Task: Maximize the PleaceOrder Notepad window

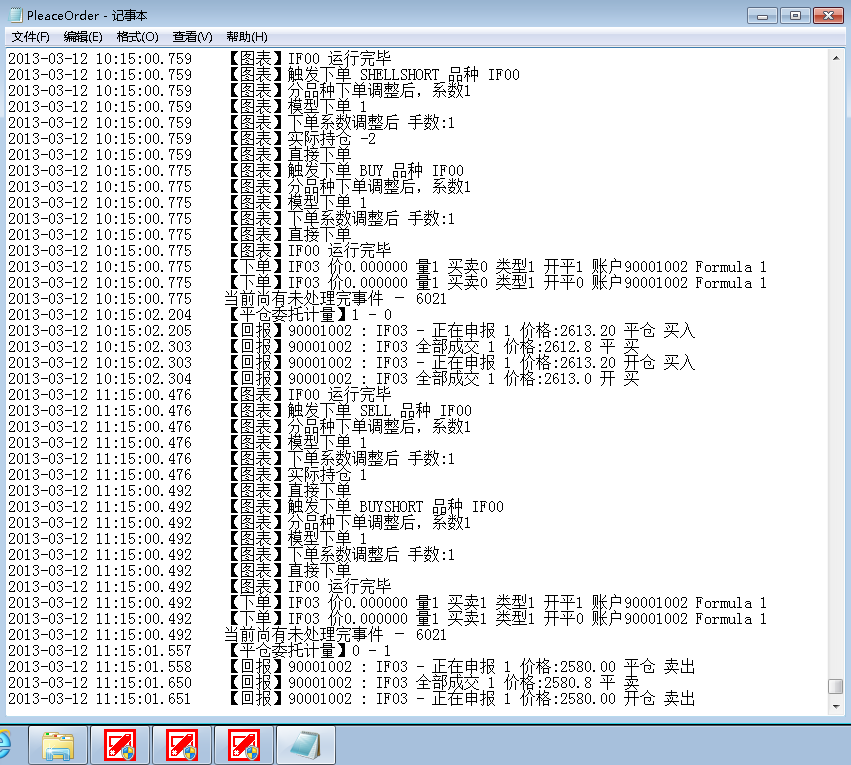Action: point(796,16)
